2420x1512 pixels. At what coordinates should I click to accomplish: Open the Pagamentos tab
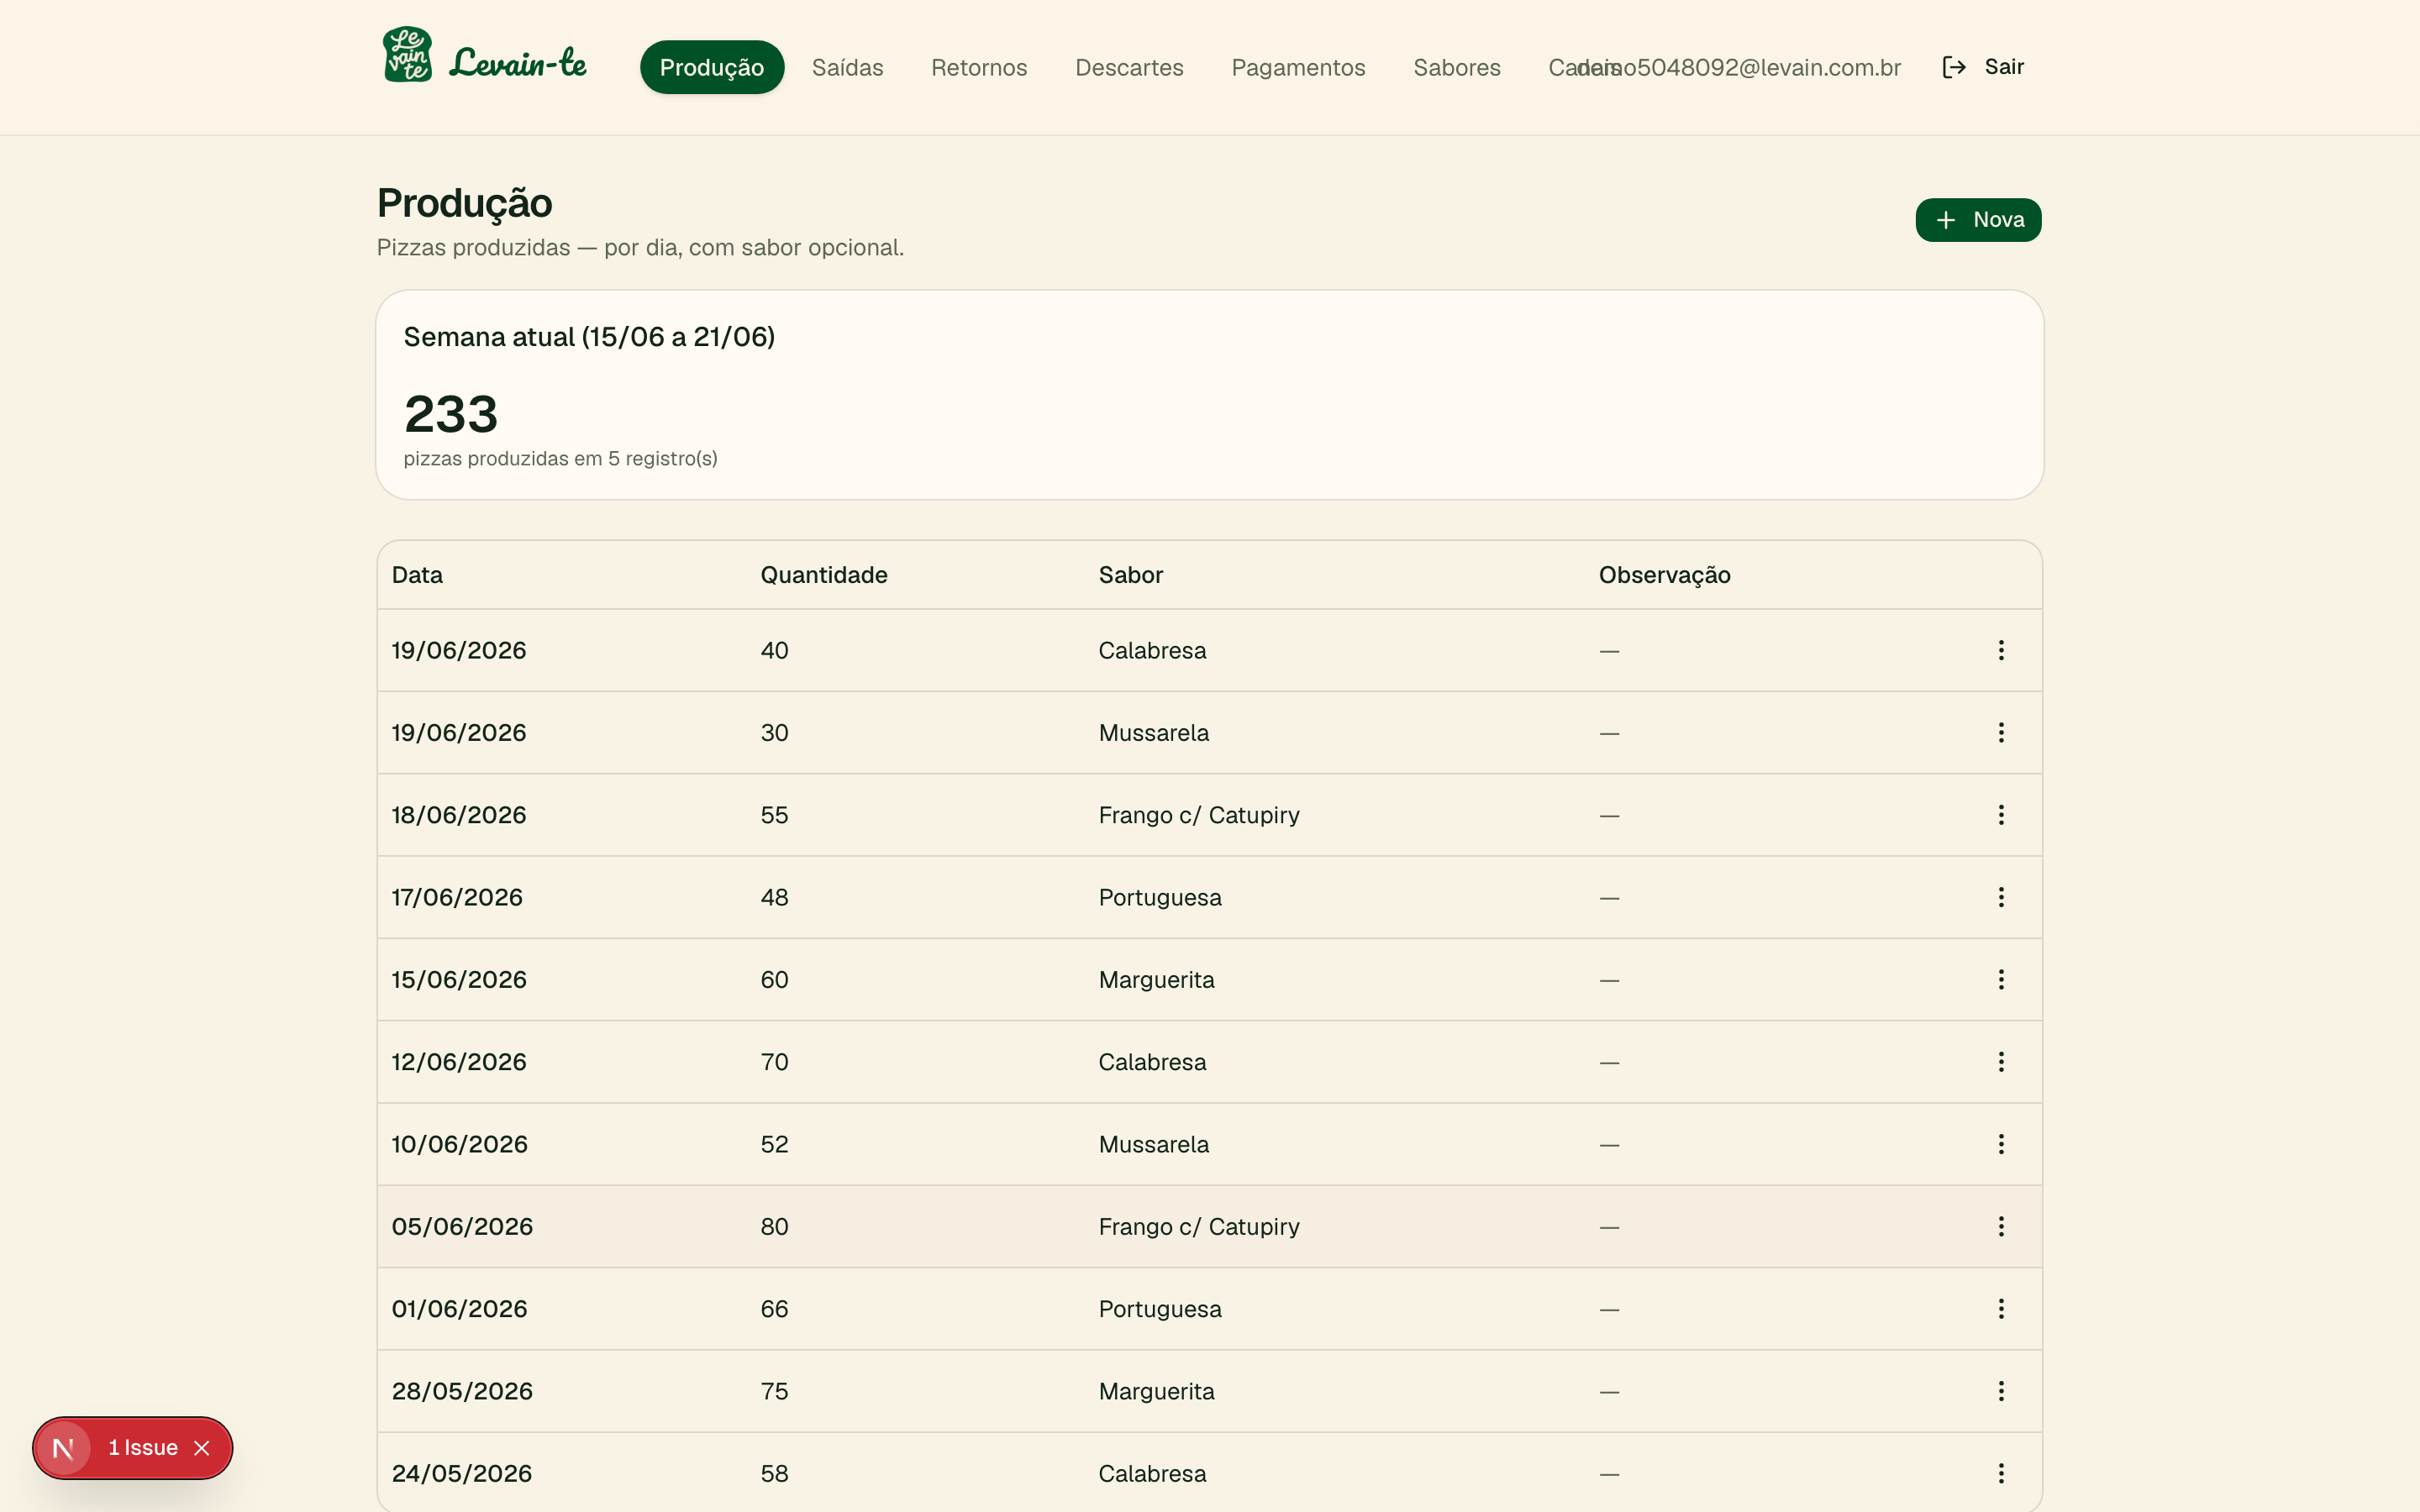pyautogui.click(x=1298, y=67)
